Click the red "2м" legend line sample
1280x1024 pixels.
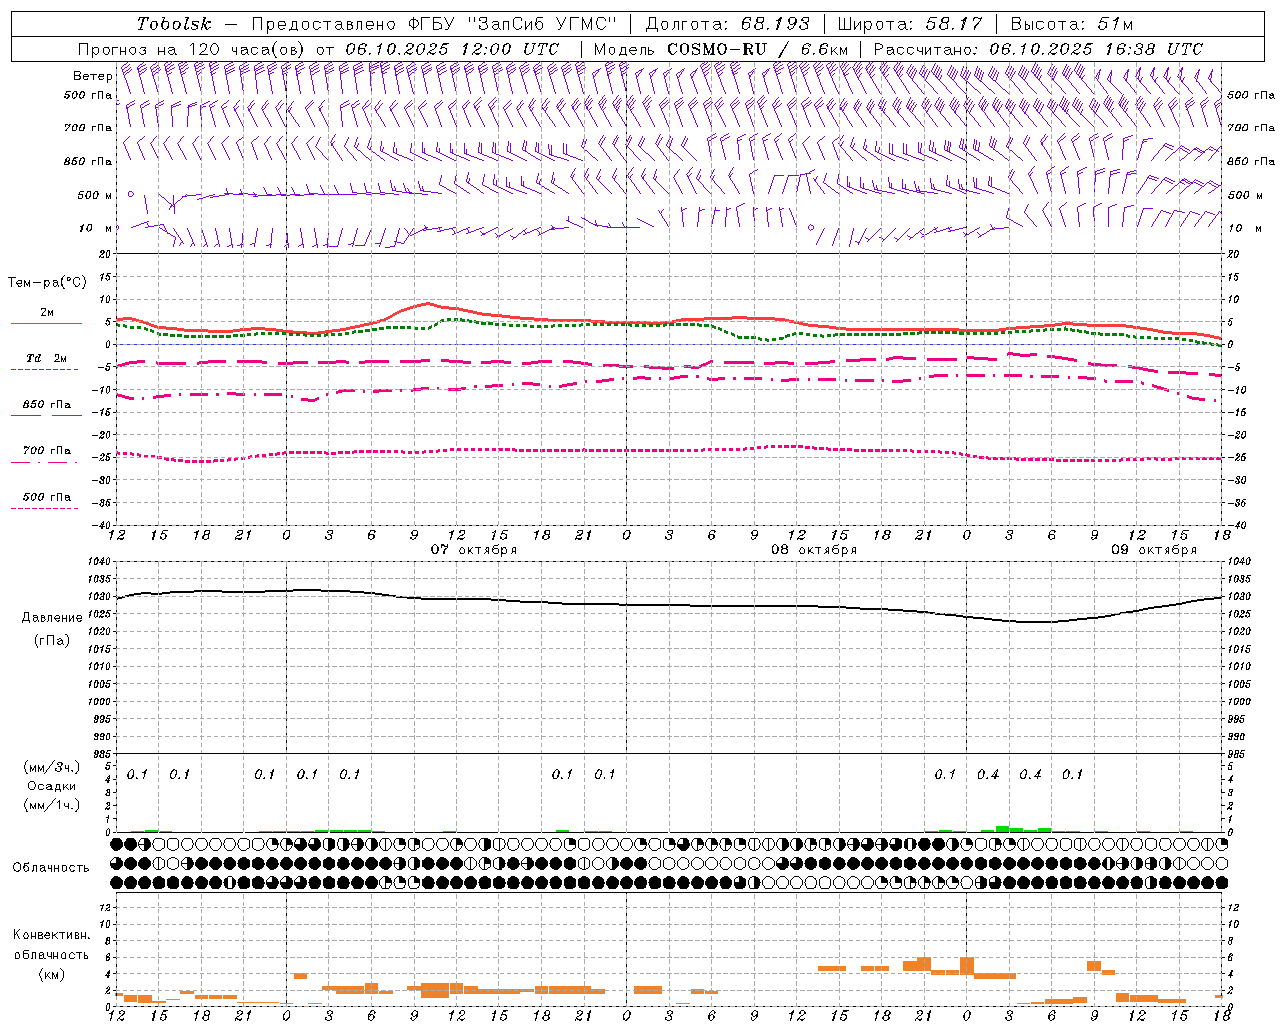[x=46, y=323]
